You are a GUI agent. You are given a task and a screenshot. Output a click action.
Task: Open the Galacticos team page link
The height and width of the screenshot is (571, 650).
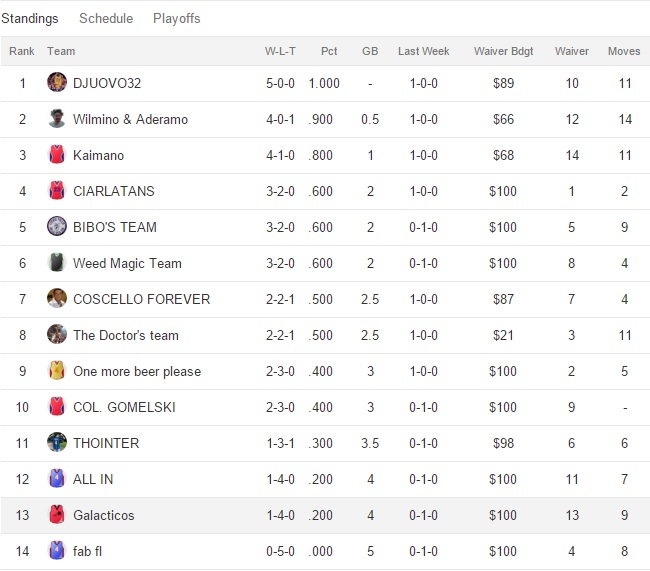[x=103, y=515]
